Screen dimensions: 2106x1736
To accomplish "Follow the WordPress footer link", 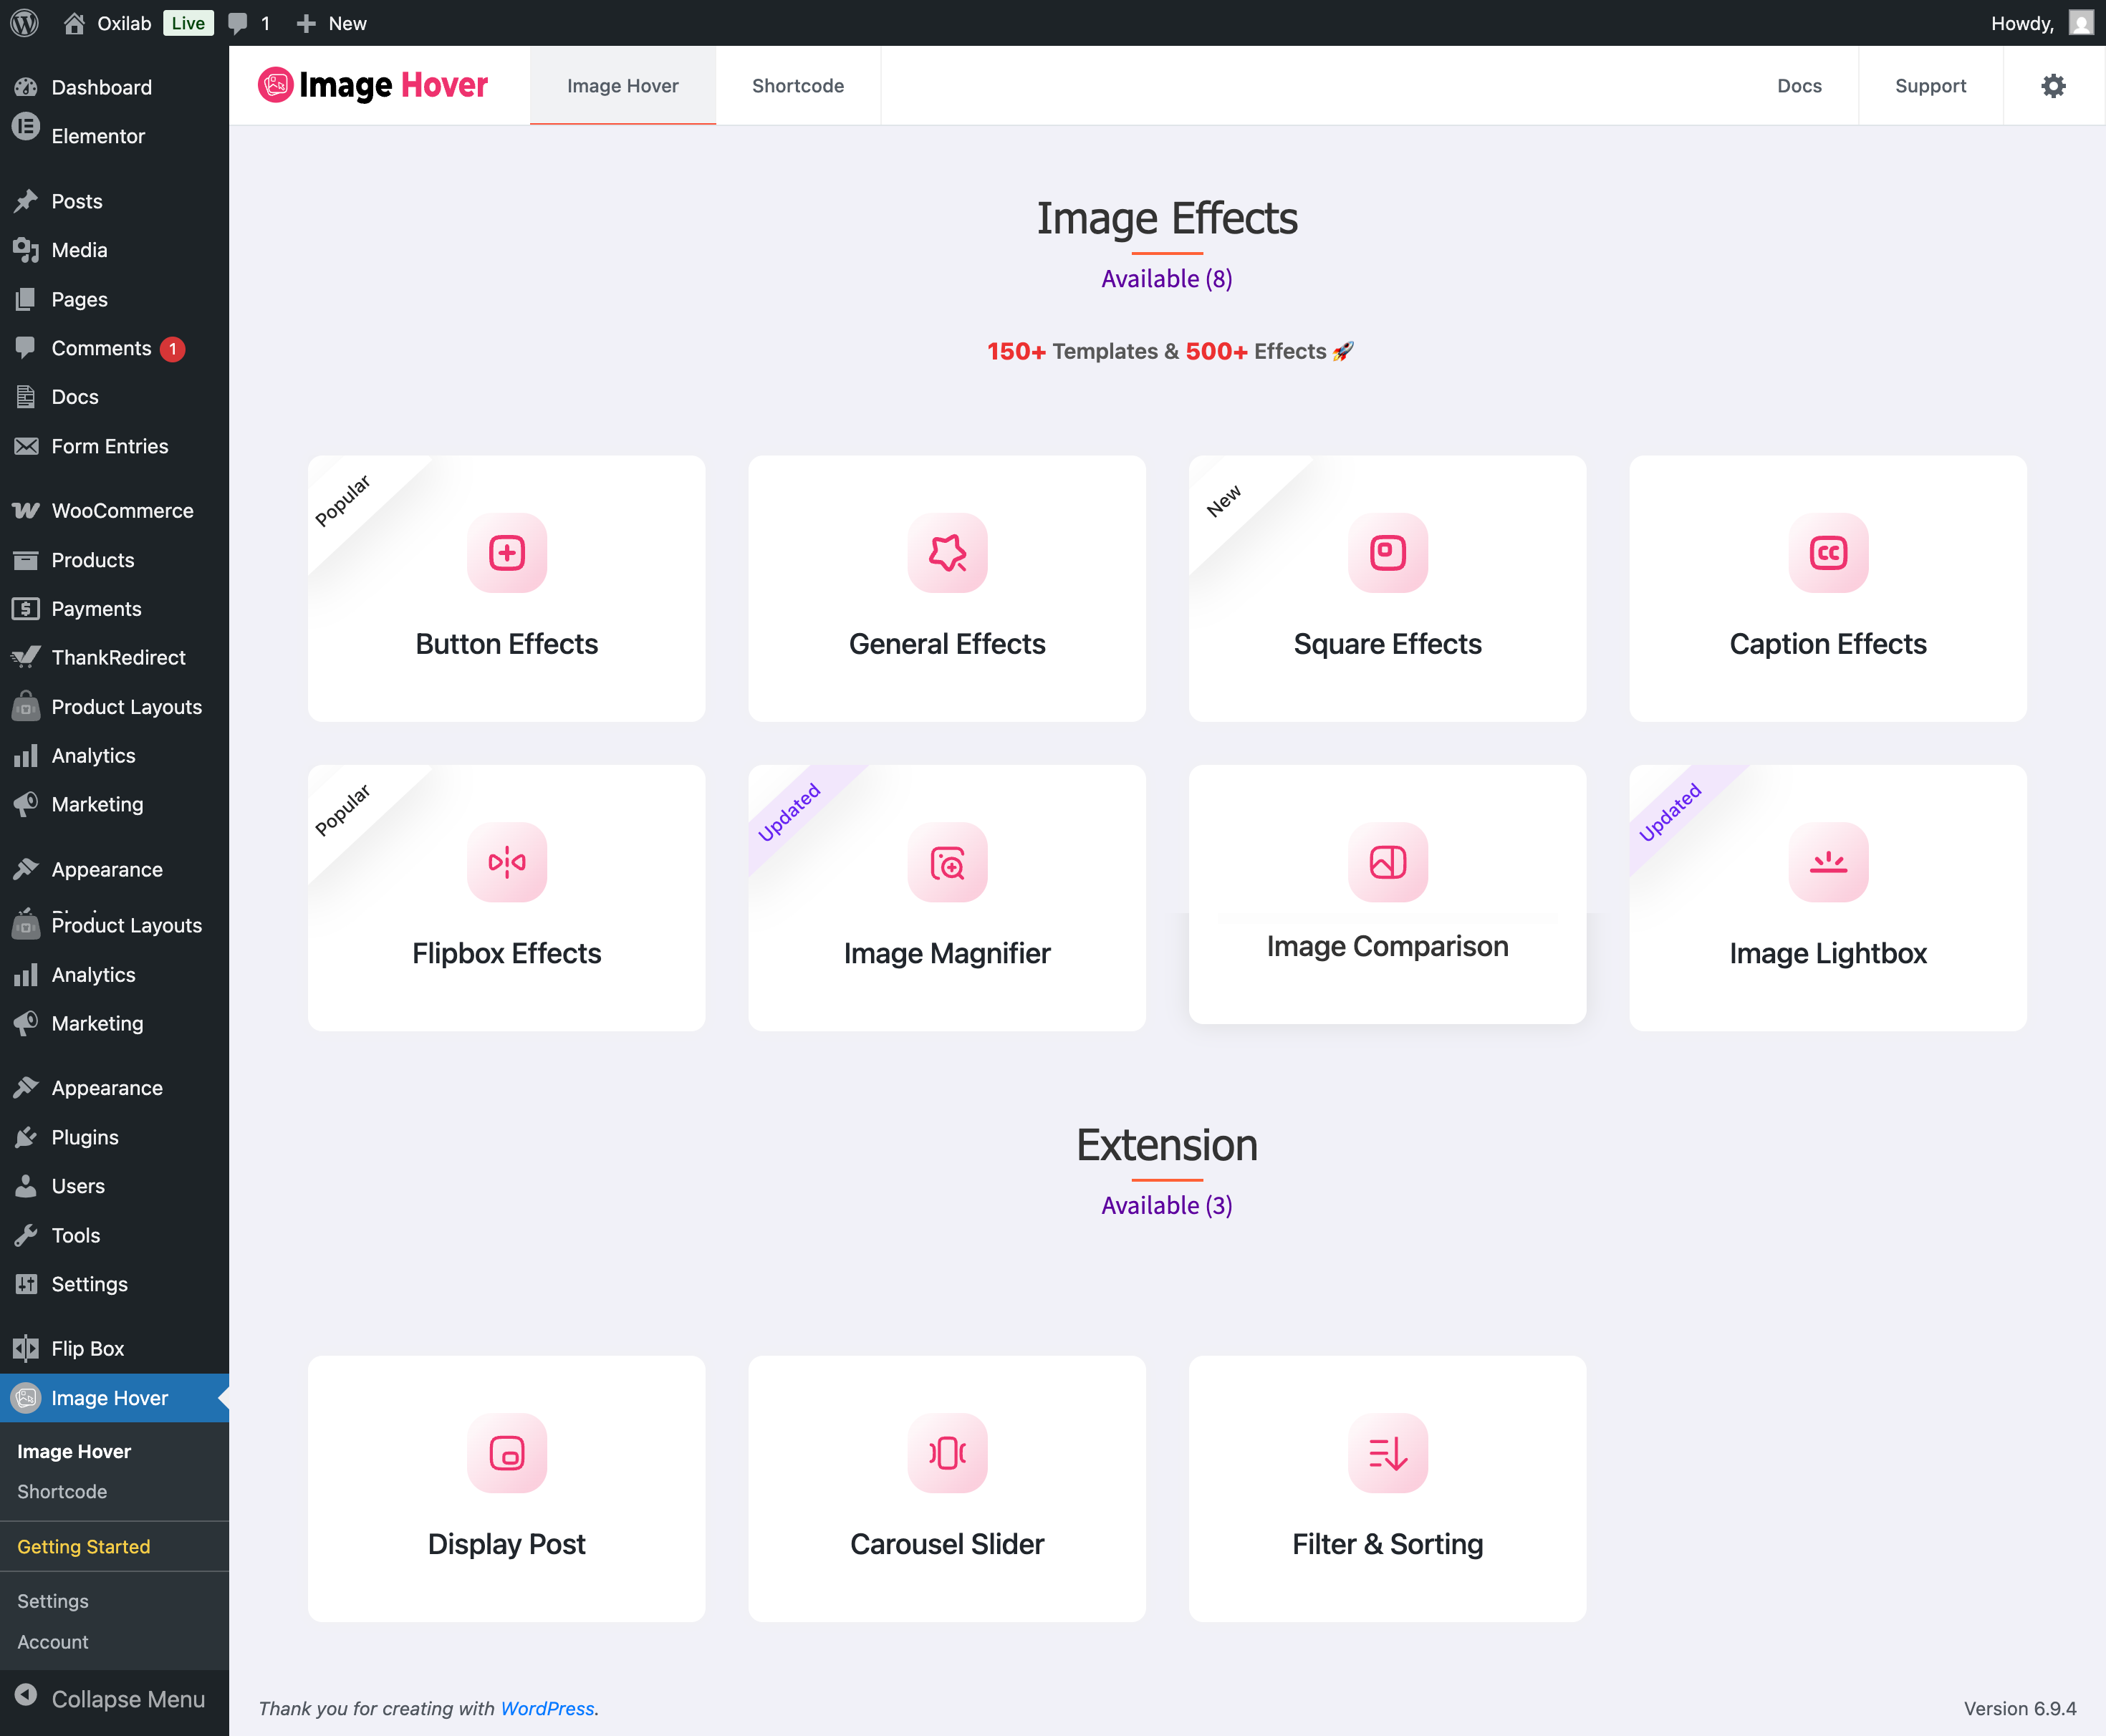I will pos(547,1708).
